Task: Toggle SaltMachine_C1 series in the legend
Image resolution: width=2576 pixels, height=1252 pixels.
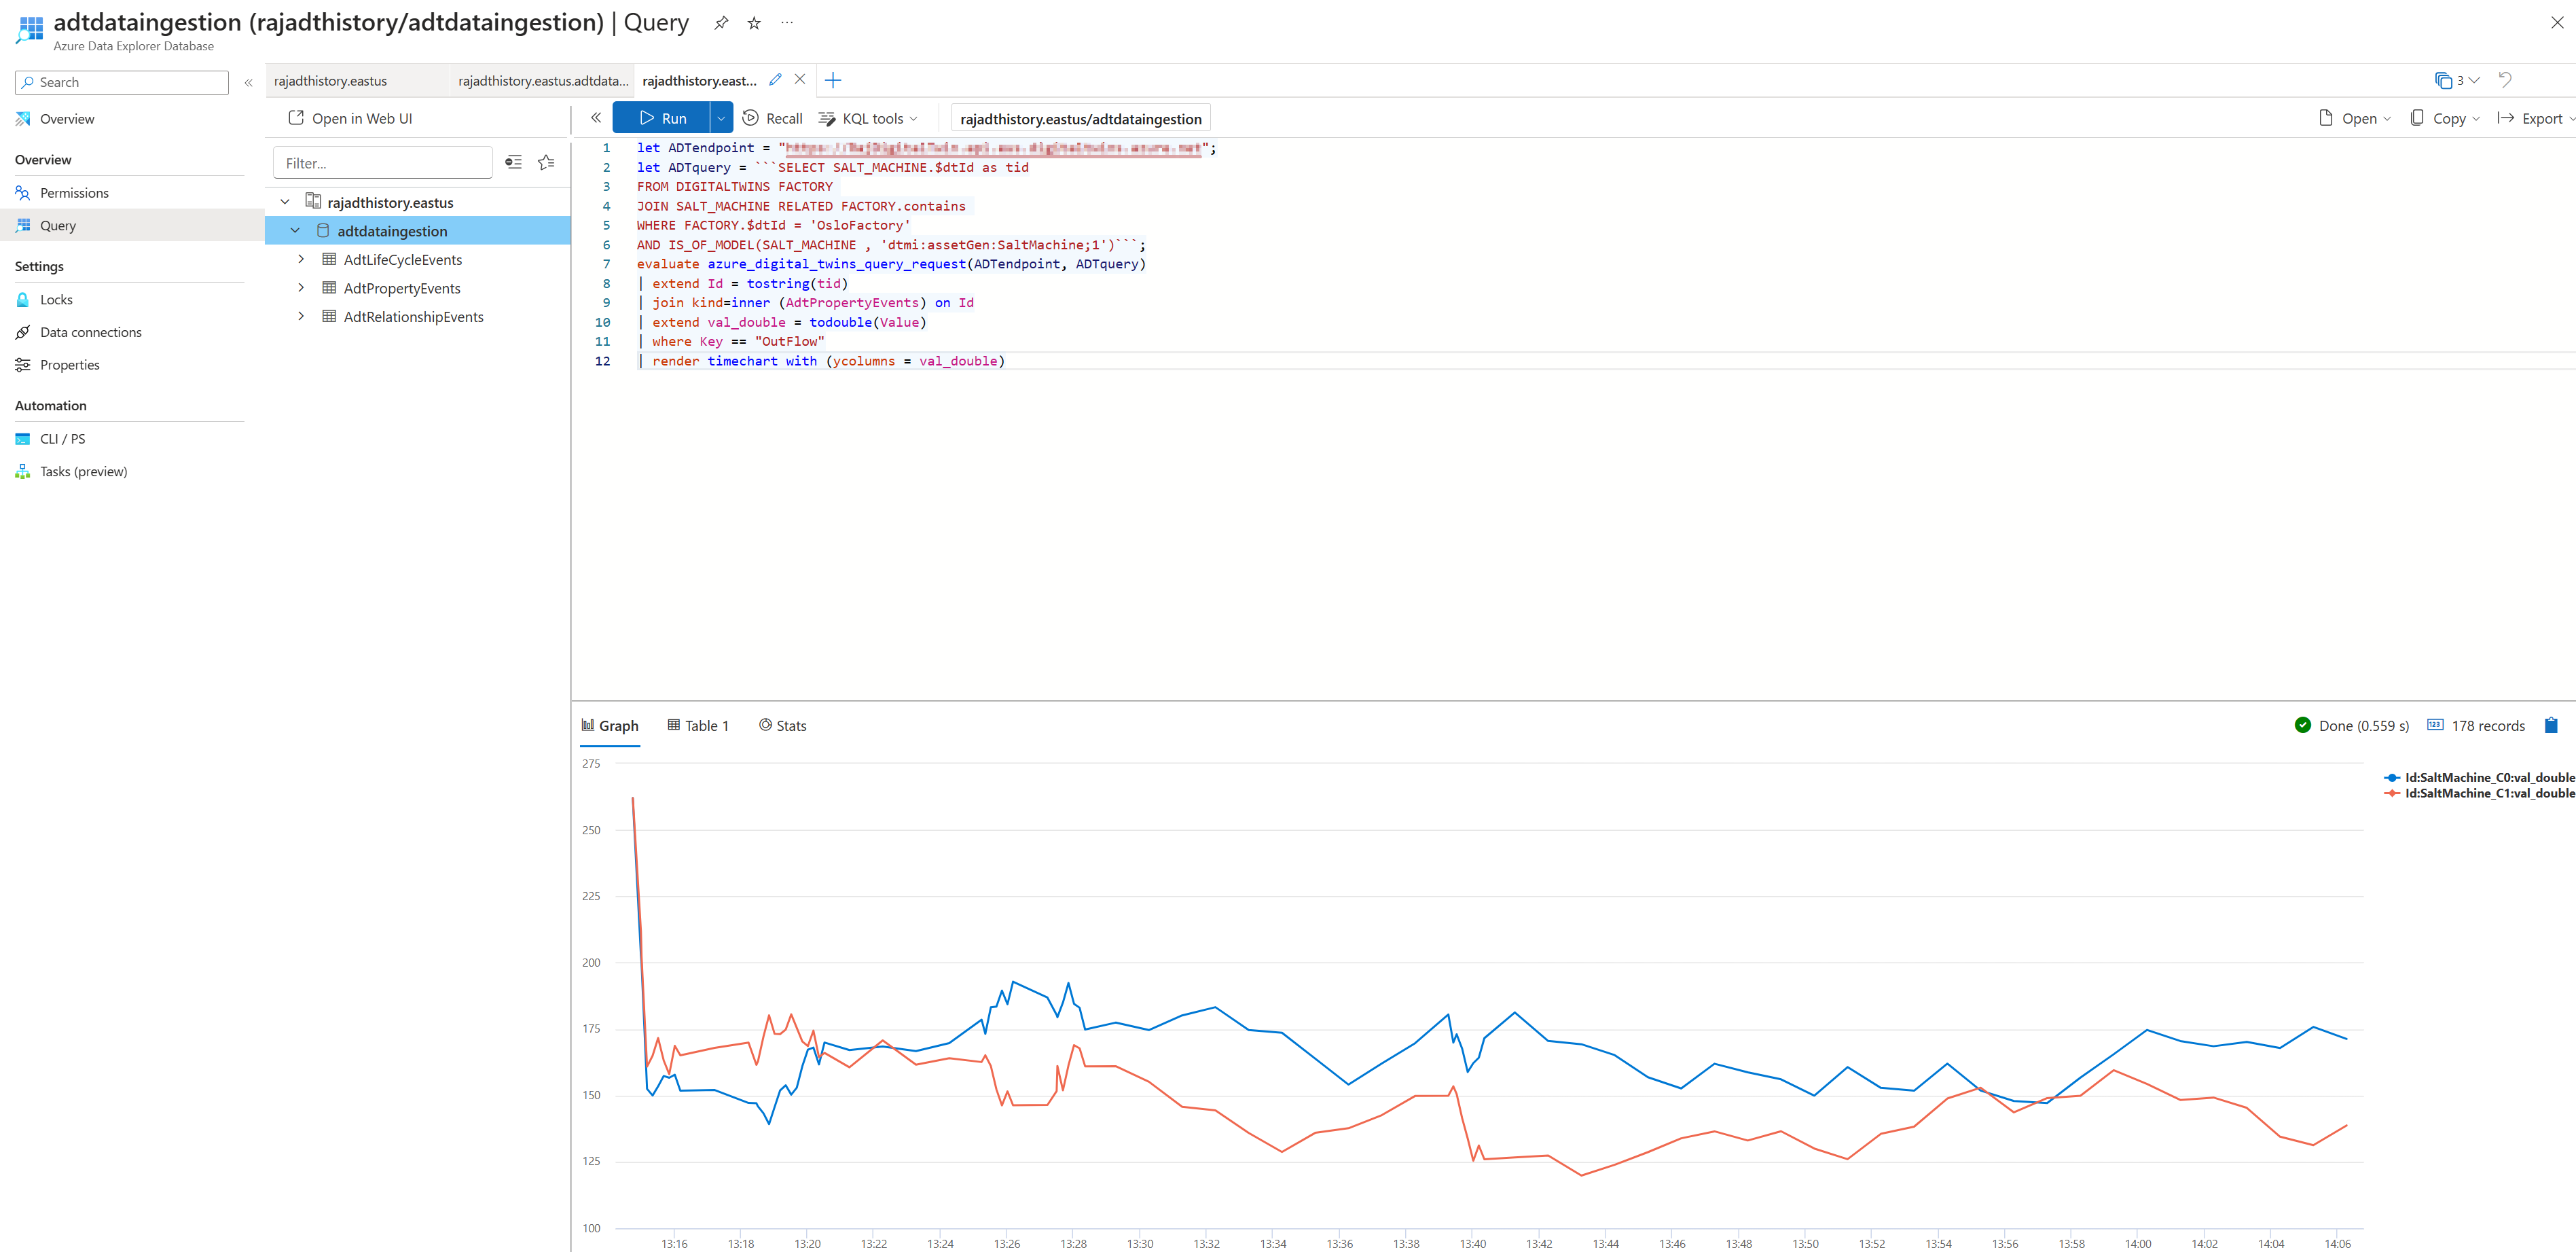Action: pyautogui.click(x=2479, y=793)
